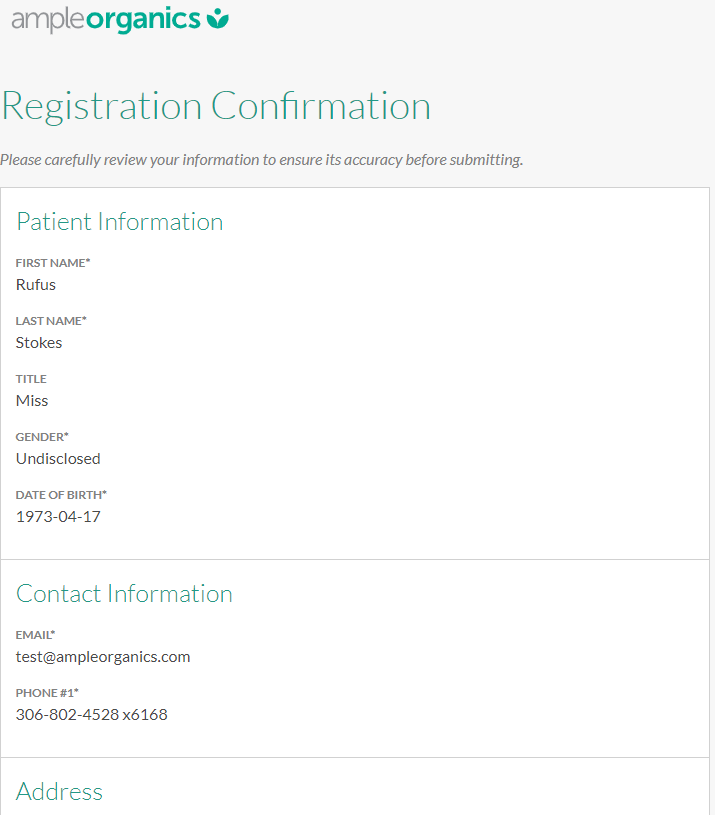This screenshot has width=715, height=815.
Task: Select the phone number 306-802-4528 x6168
Action: click(92, 715)
